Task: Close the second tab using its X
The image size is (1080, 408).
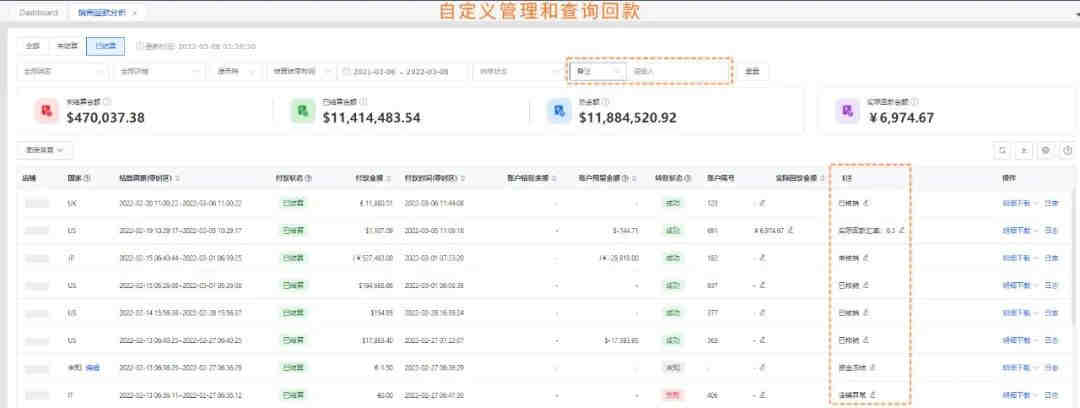Action: point(134,13)
